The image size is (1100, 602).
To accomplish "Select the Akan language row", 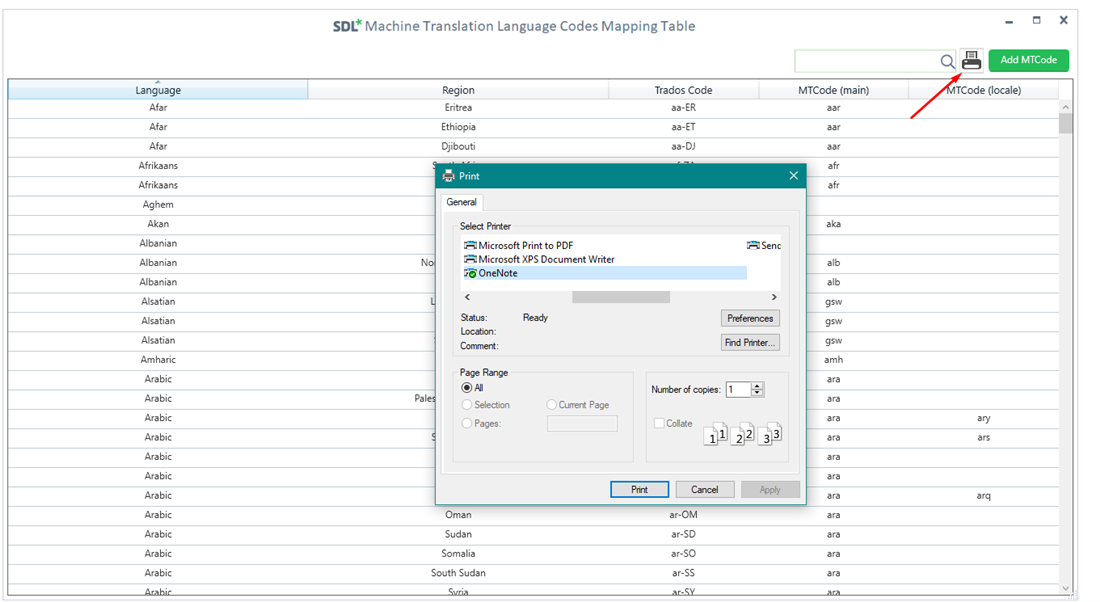I will [x=158, y=224].
